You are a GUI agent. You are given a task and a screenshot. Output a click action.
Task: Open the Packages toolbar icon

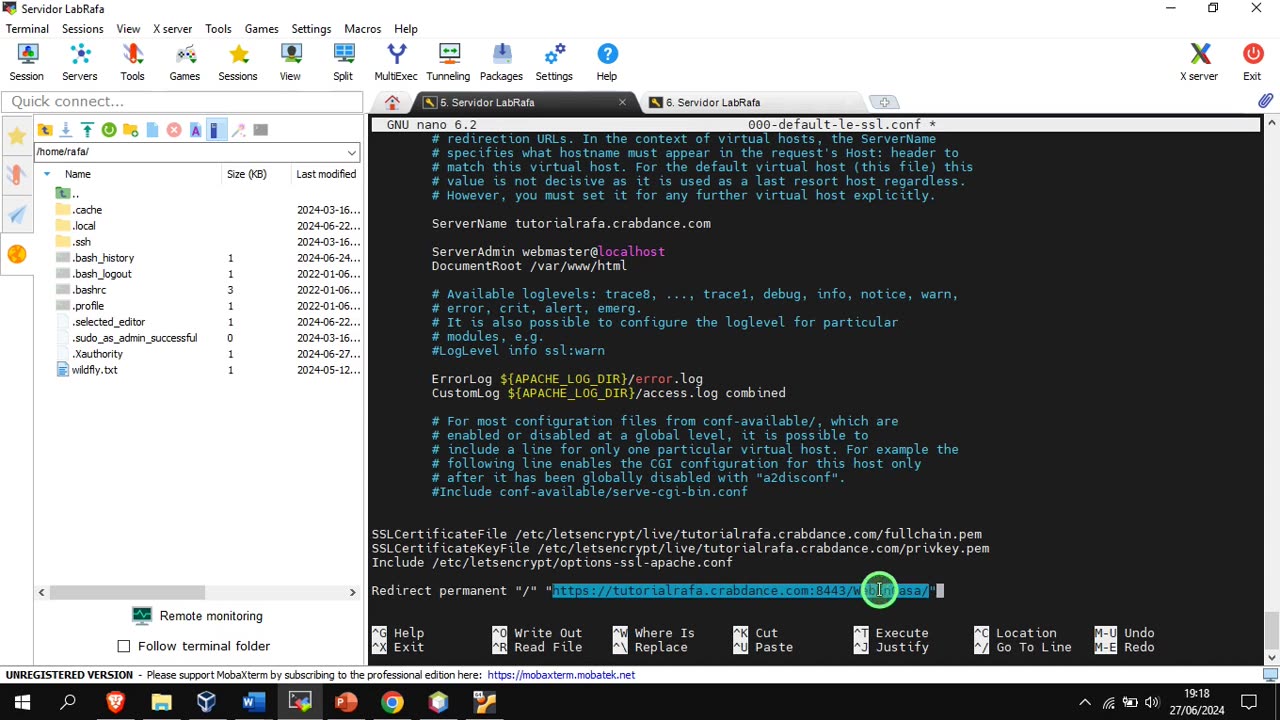(x=501, y=62)
